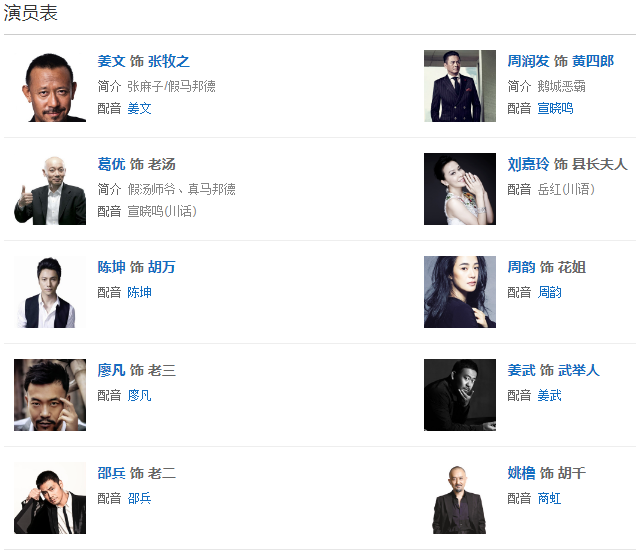Viewport: 636px width, 551px height.
Task: Open the bold 邵兵 actor name link
Action: [x=111, y=473]
